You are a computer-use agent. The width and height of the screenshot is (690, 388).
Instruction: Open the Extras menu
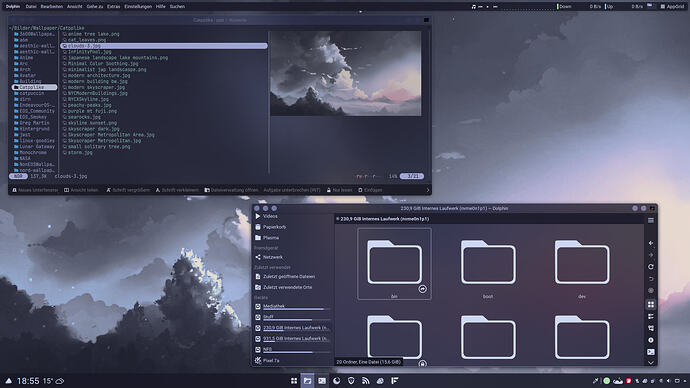pos(114,7)
